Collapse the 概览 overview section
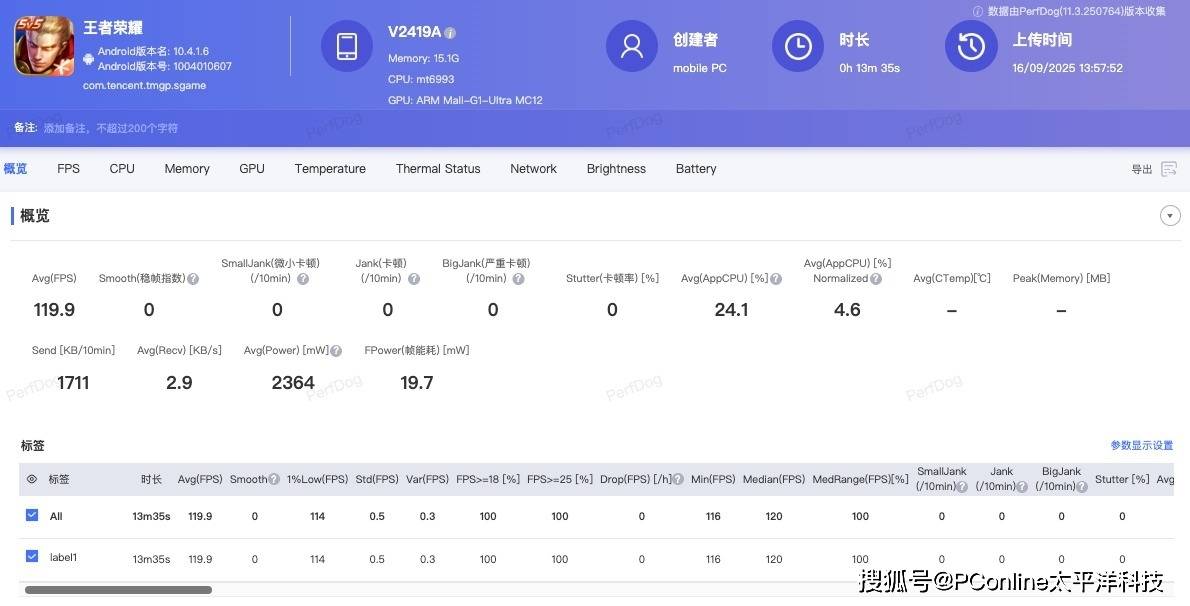This screenshot has height=606, width=1190. tap(1170, 216)
